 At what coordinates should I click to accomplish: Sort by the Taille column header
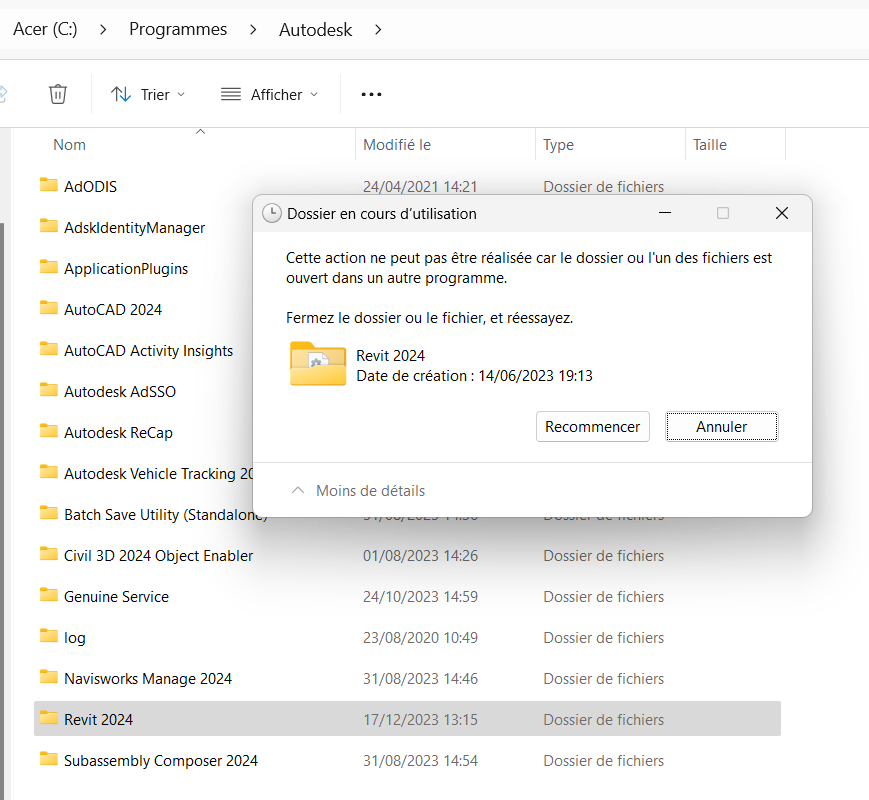pos(709,145)
